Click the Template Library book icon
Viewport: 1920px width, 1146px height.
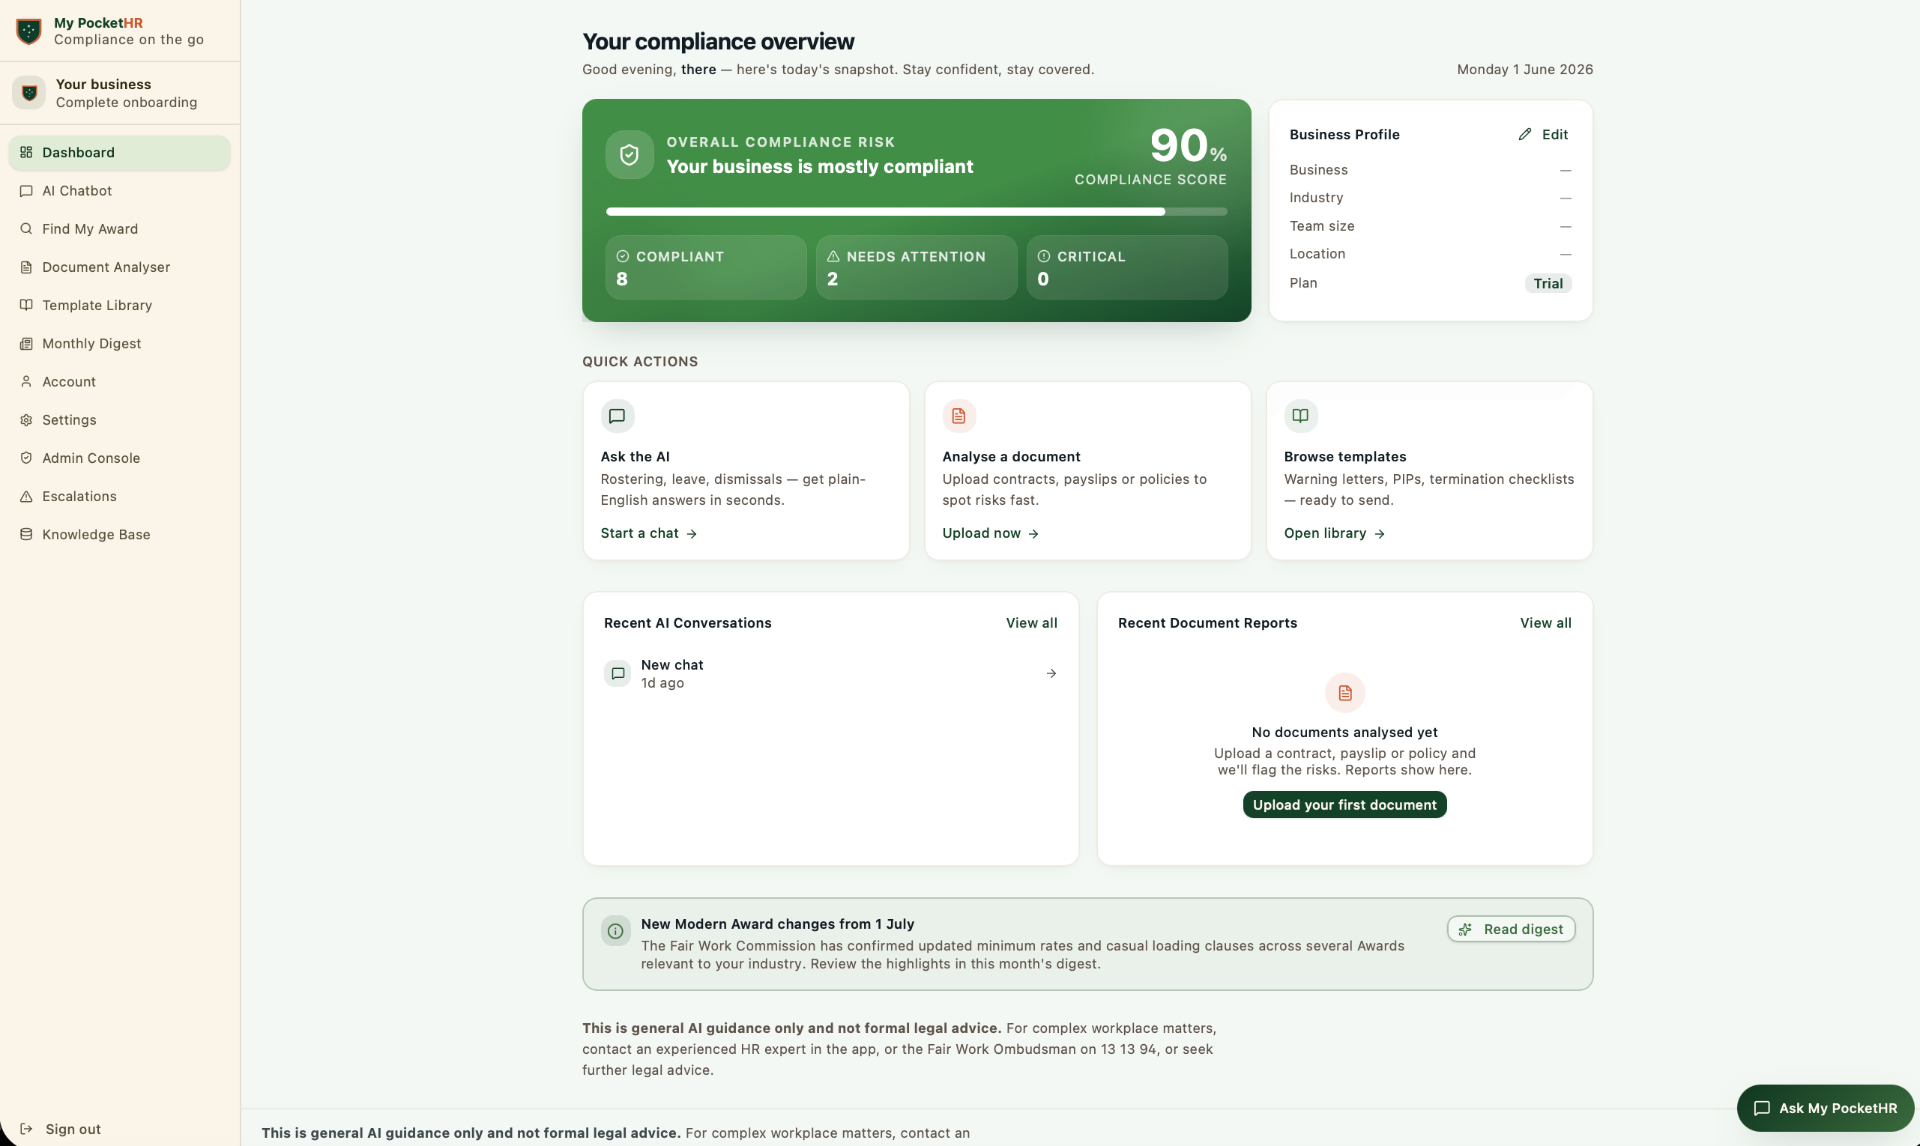(26, 305)
